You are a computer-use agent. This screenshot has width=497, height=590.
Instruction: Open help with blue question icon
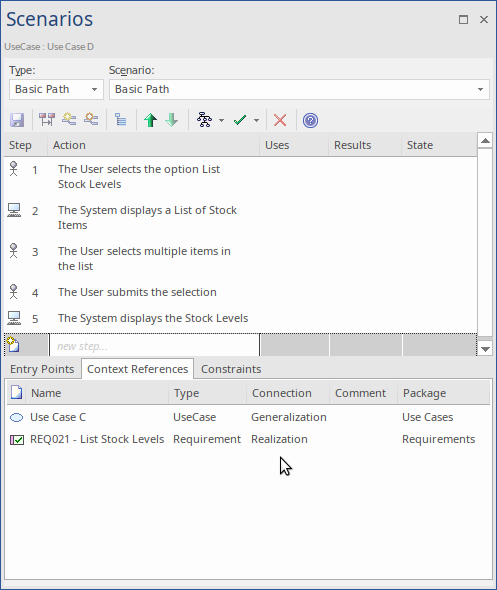click(x=310, y=120)
